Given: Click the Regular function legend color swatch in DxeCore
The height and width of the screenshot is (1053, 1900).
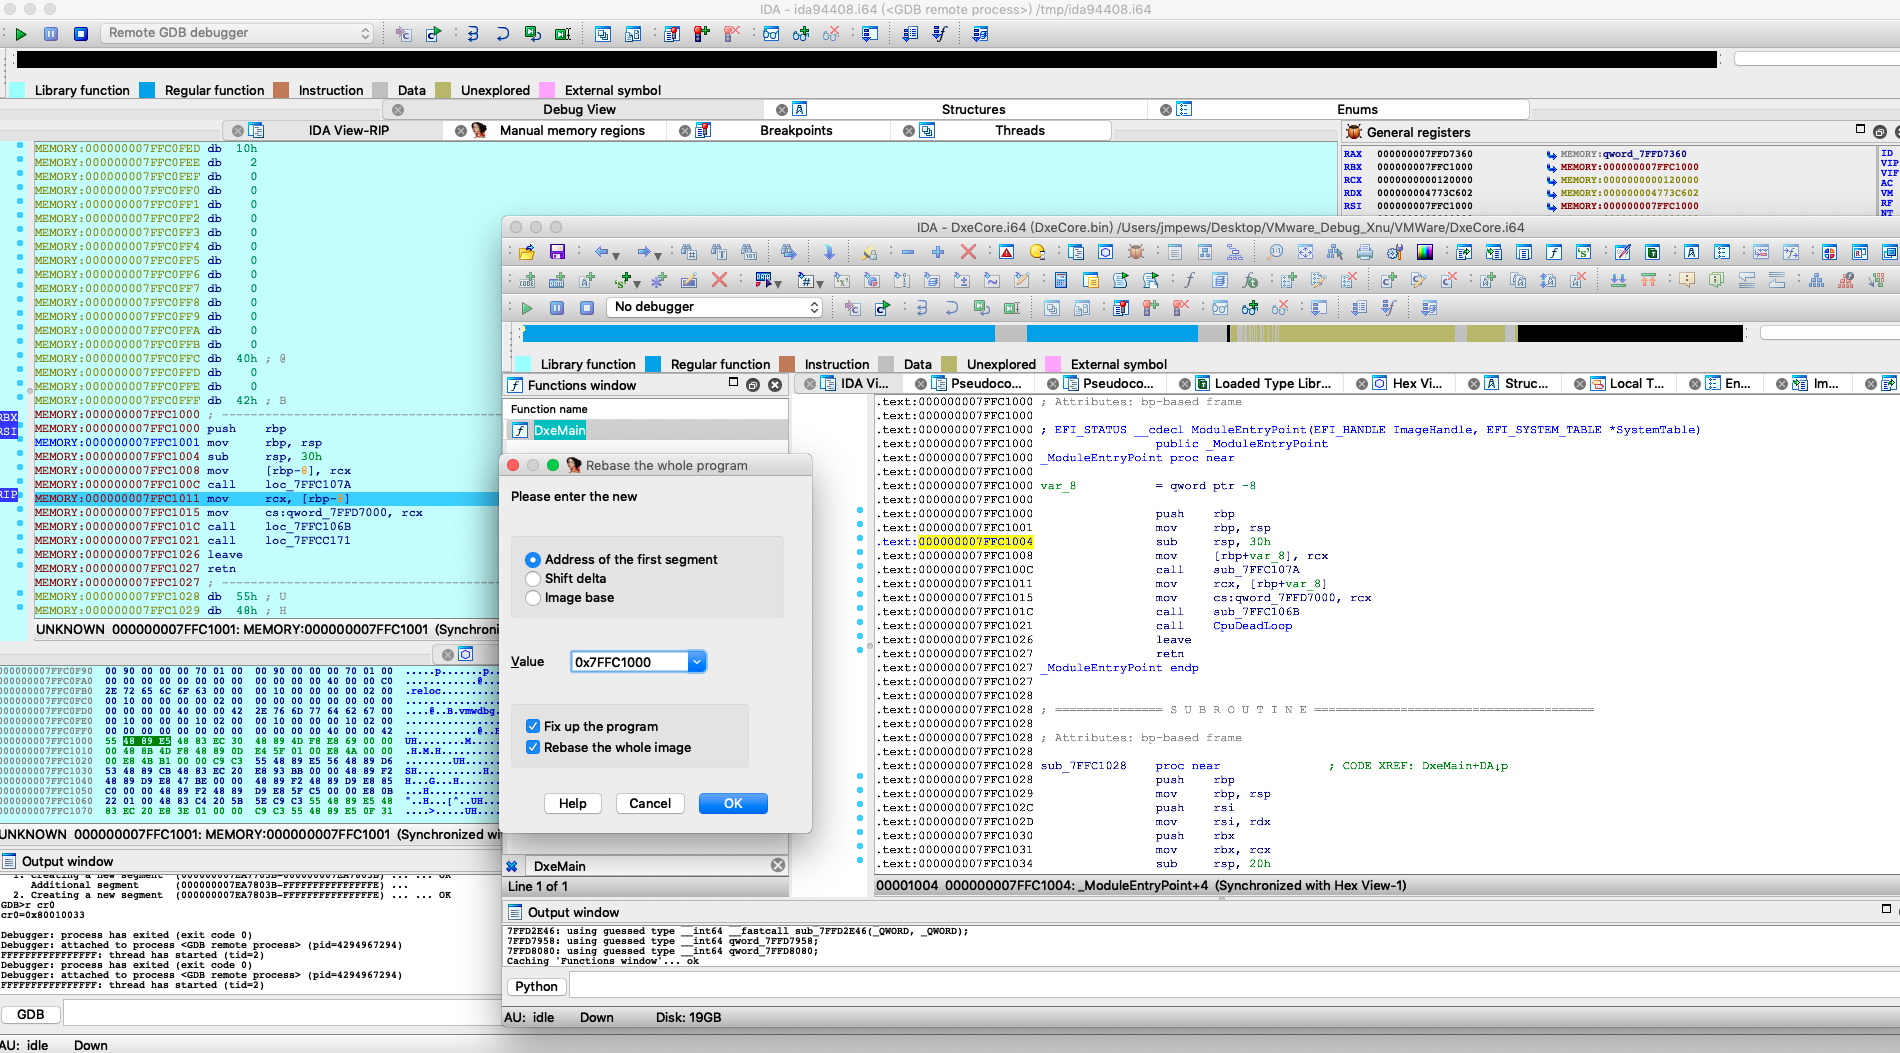Looking at the screenshot, I should pos(653,365).
